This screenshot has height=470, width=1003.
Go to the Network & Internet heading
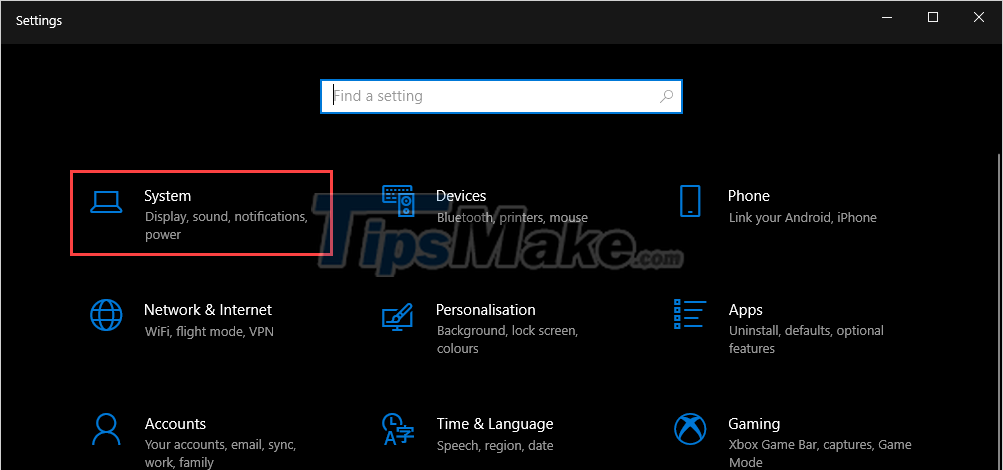208,310
